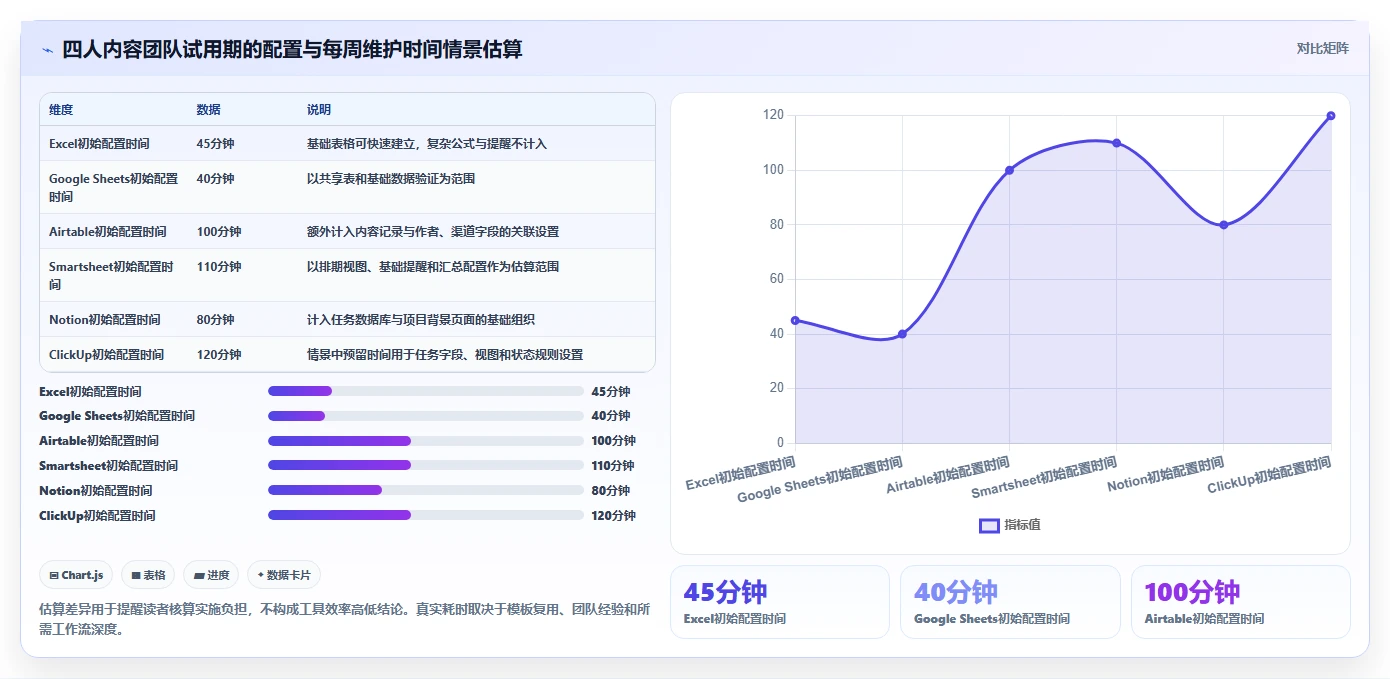Viewport: 1390px width, 679px height.
Task: Click the Chart.js chip
Action: (77, 575)
